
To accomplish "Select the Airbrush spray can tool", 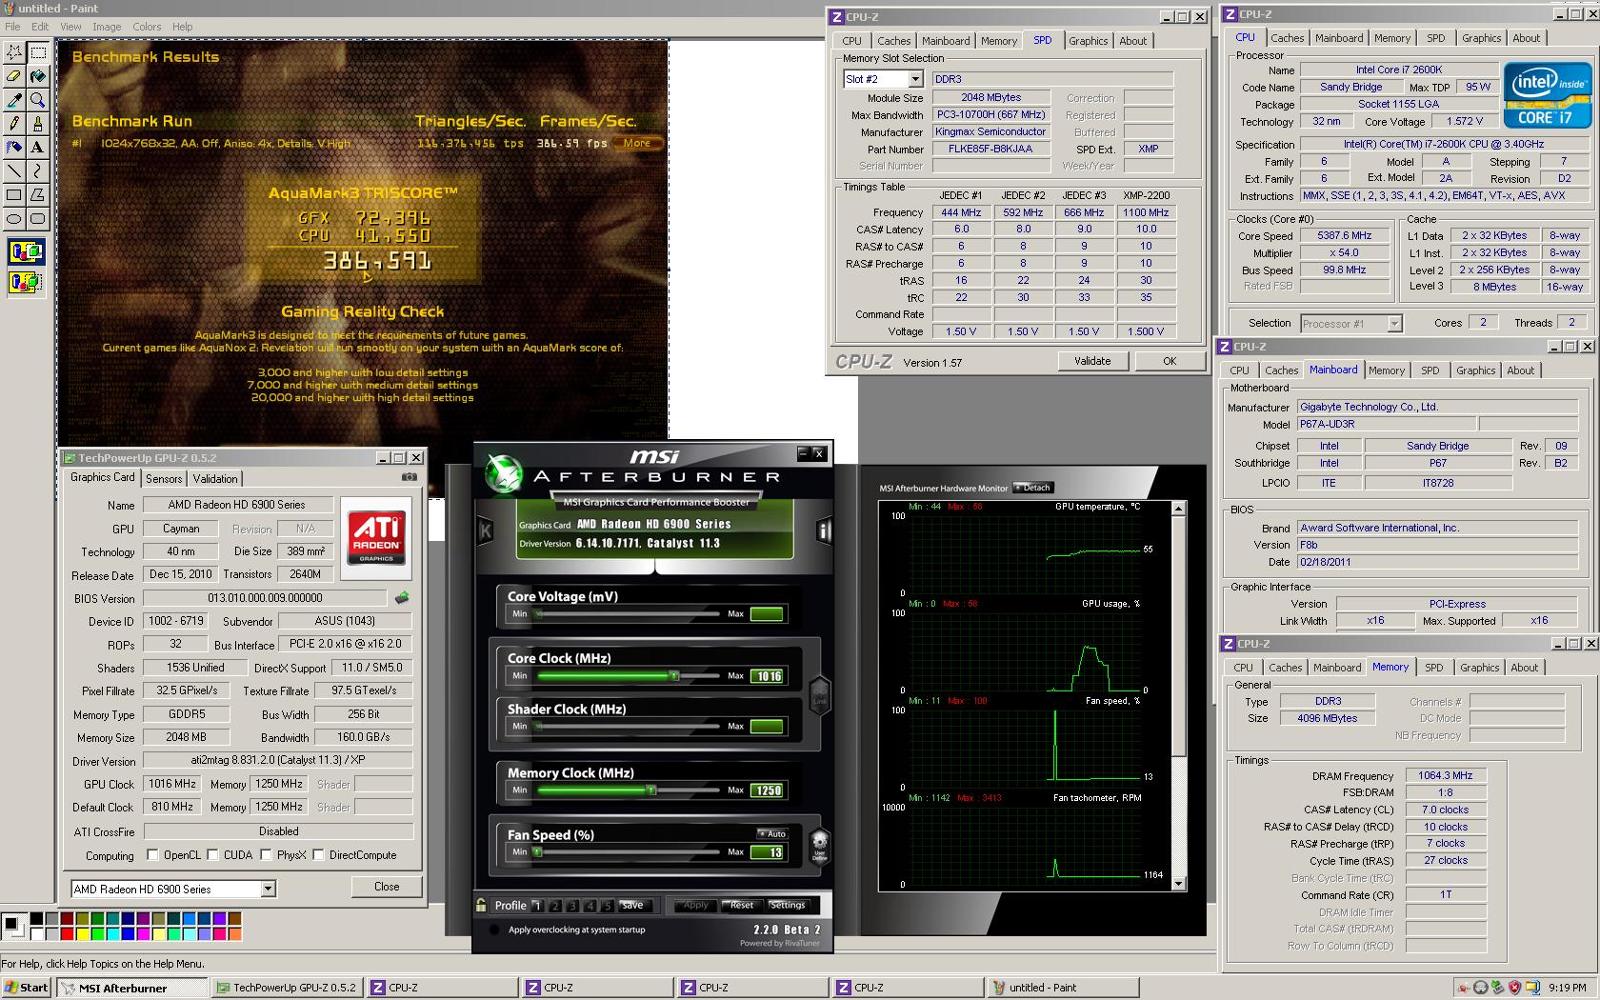I will [x=14, y=147].
